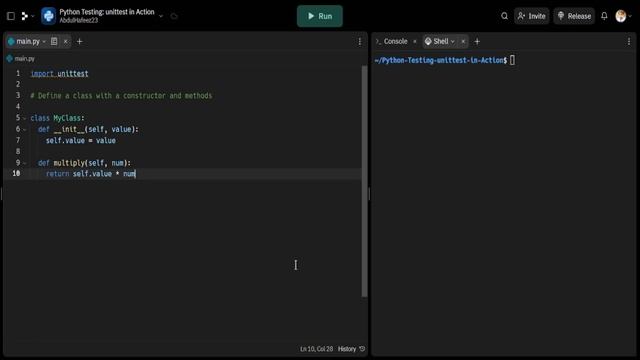Collapse the __init__ method fold arrow
The width and height of the screenshot is (640, 360).
coord(24,129)
